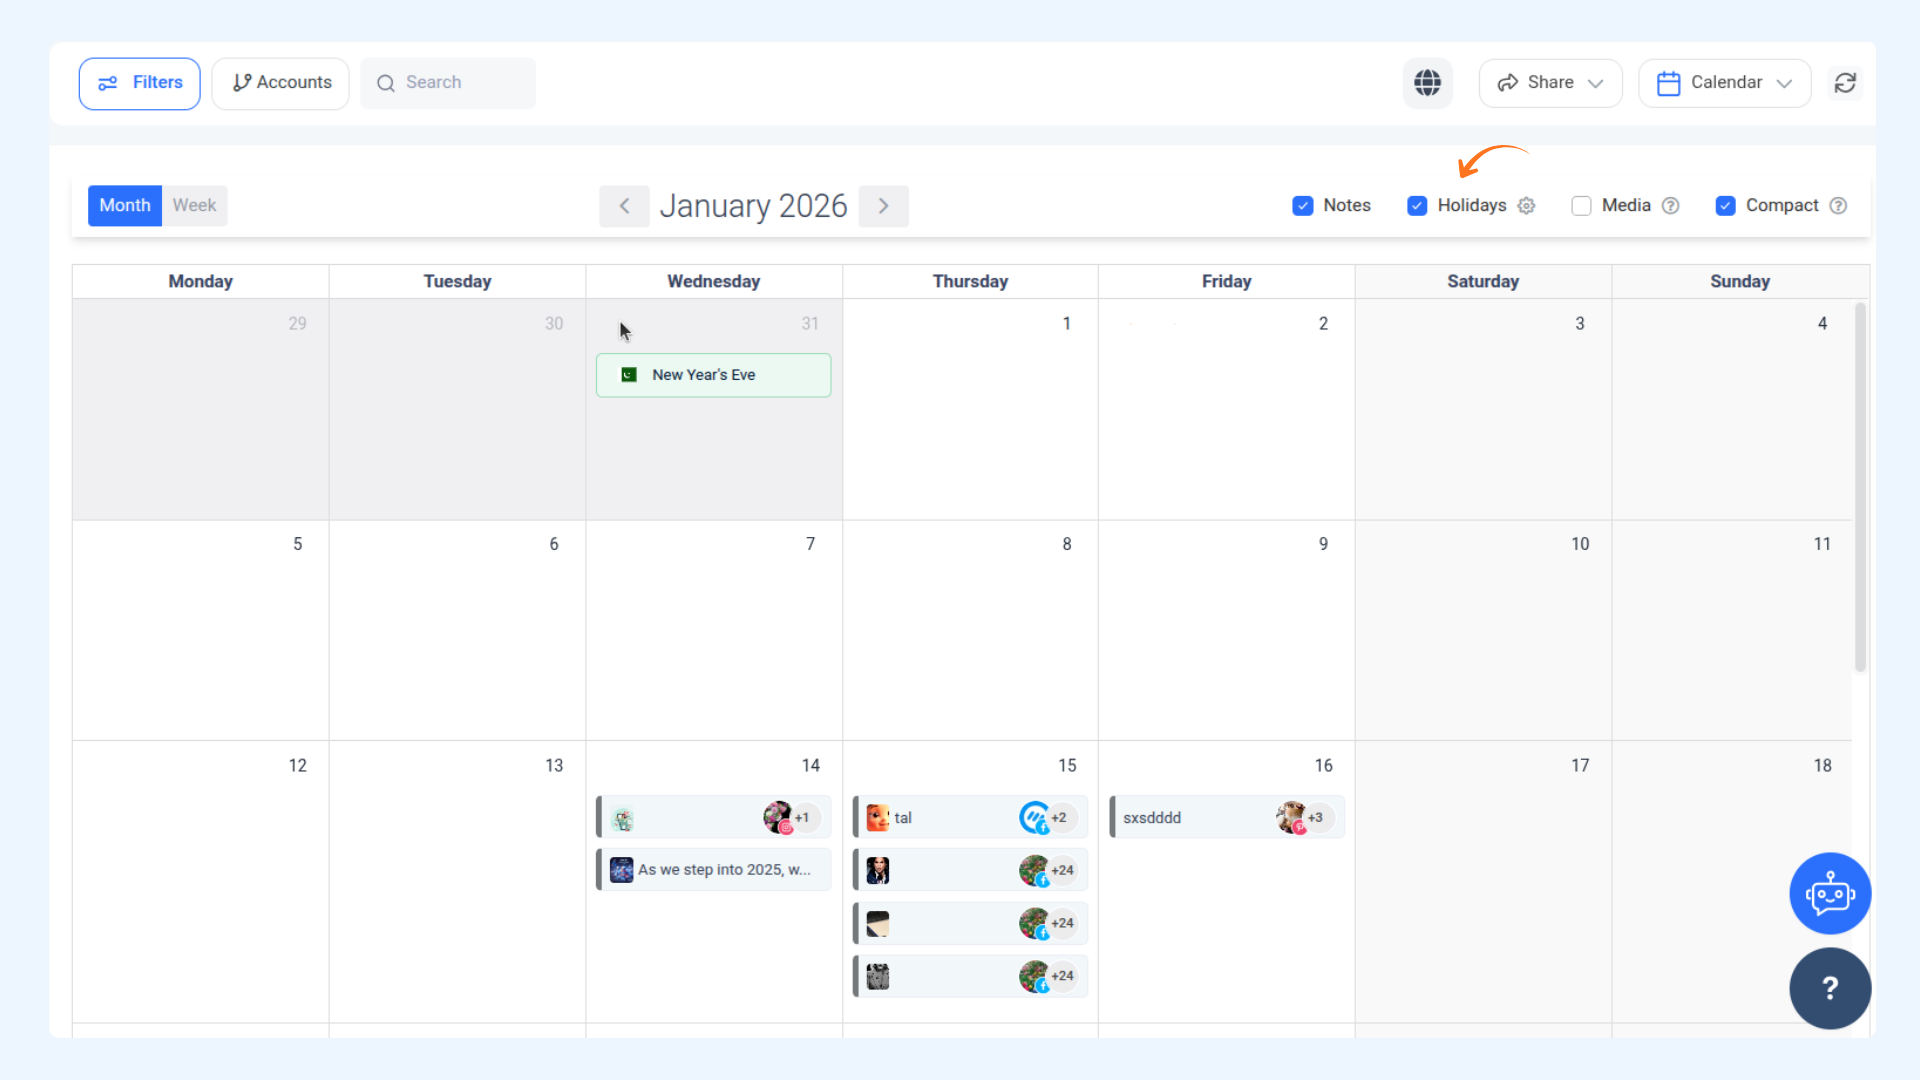Open the help question mark bubble
The width and height of the screenshot is (1920, 1080).
pyautogui.click(x=1829, y=988)
